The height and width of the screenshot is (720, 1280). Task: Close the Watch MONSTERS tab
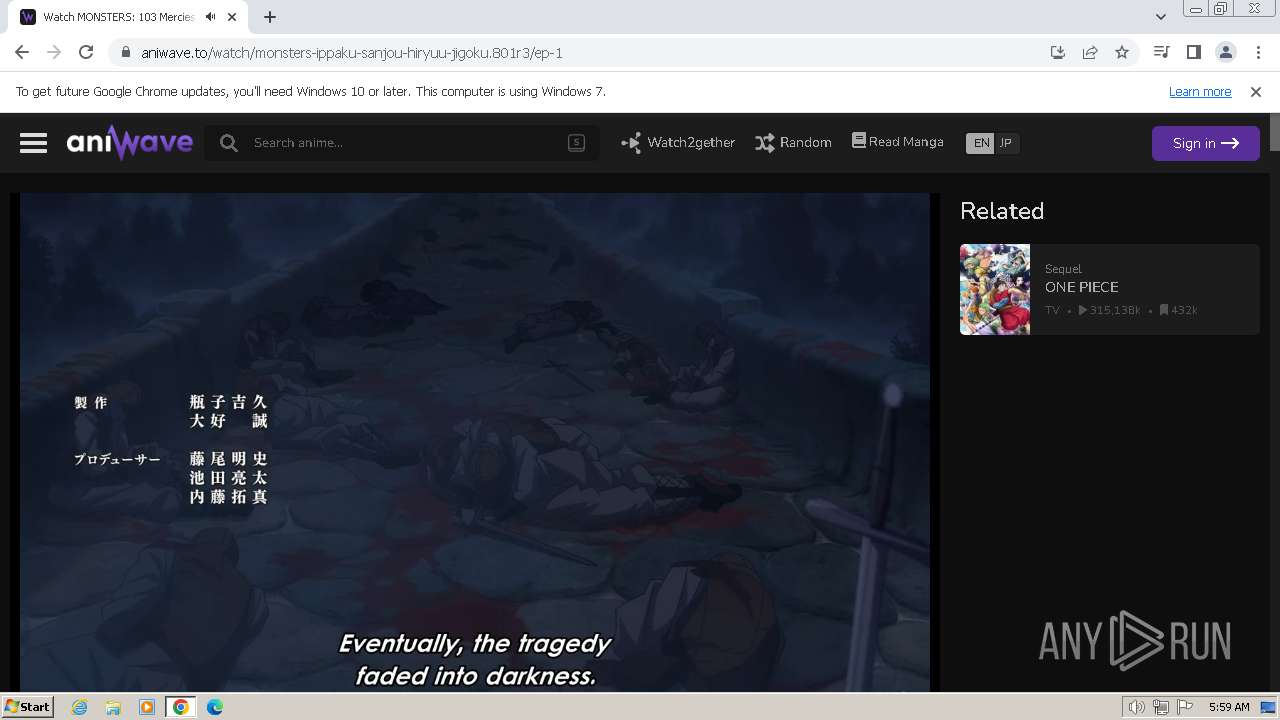point(232,17)
